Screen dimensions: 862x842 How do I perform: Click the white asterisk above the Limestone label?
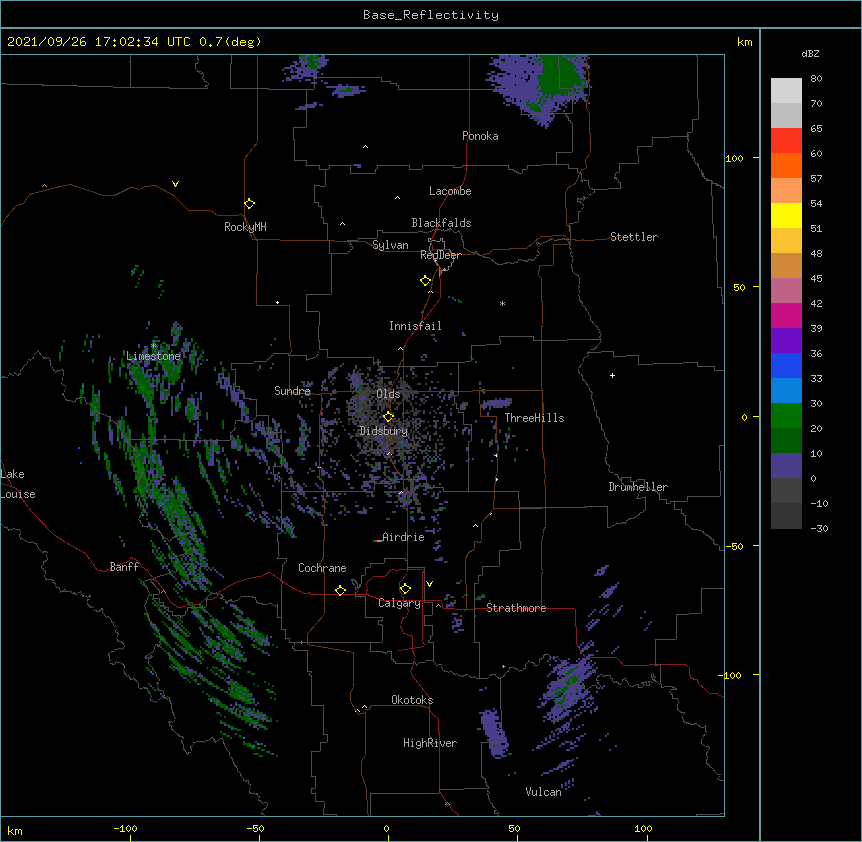click(154, 346)
